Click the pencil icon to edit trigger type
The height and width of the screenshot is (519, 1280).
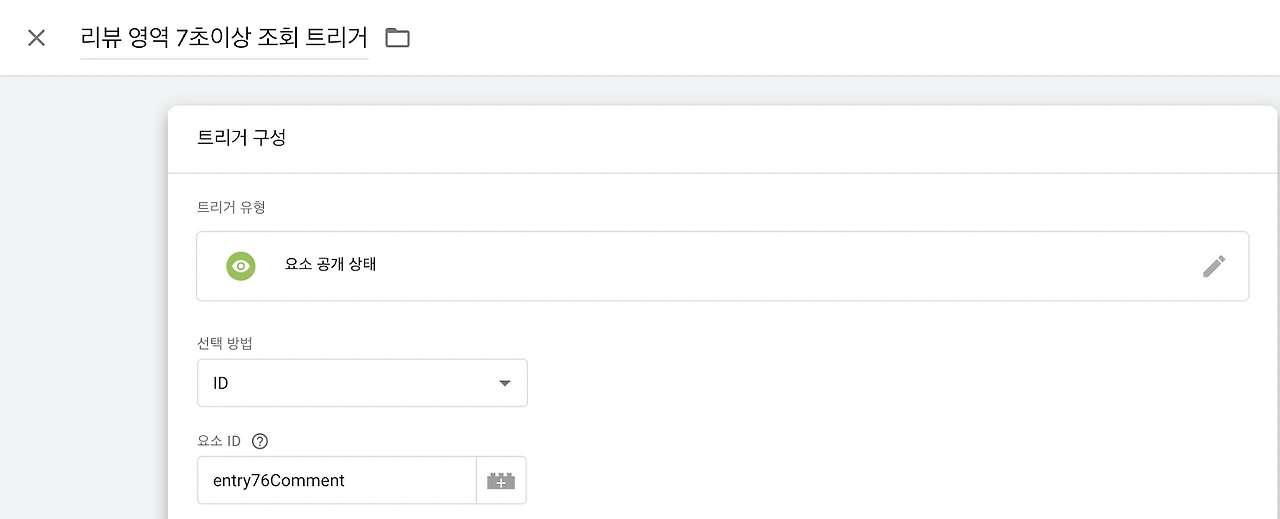click(1213, 266)
